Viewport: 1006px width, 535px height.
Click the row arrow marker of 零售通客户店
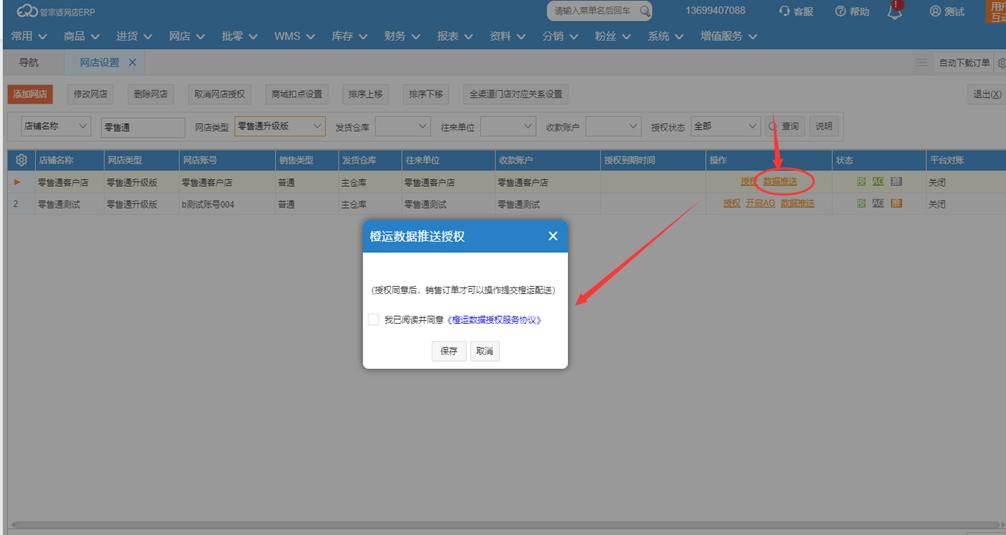click(x=17, y=182)
